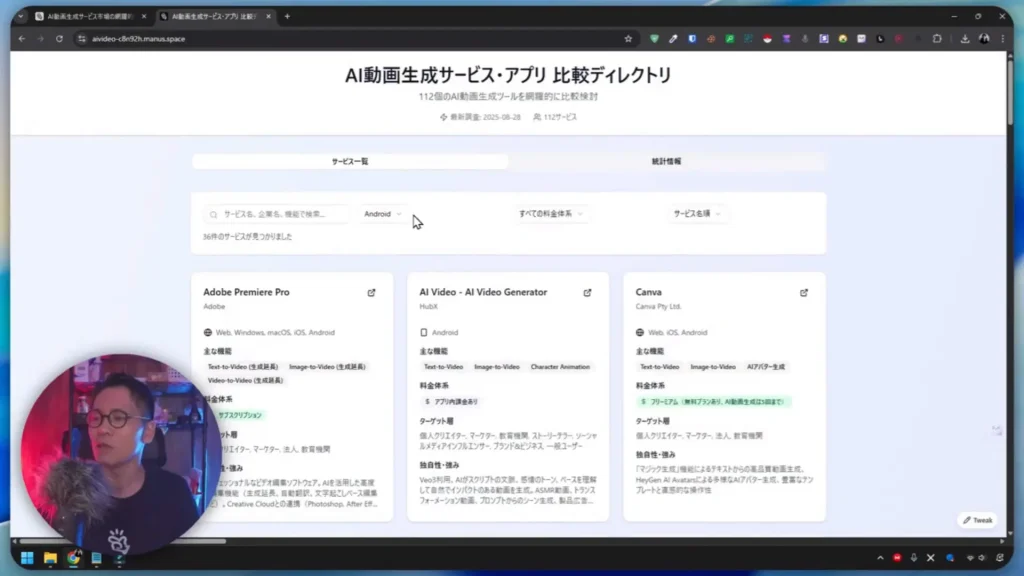
Task: Click the red-and-white ball extension icon
Action: (x=767, y=39)
